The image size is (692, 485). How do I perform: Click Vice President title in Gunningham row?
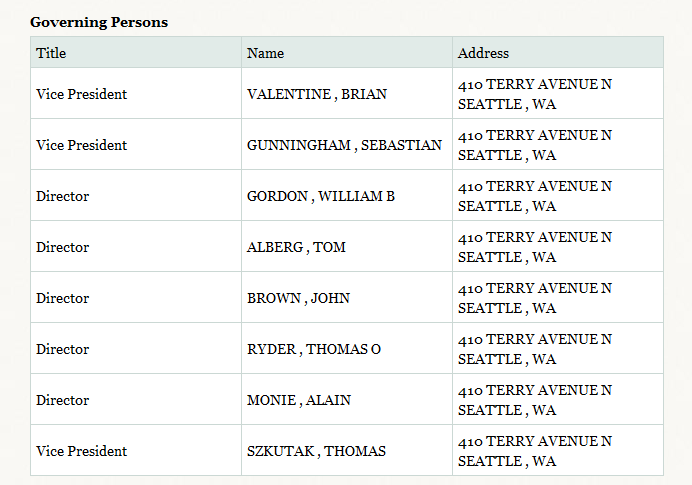click(82, 145)
